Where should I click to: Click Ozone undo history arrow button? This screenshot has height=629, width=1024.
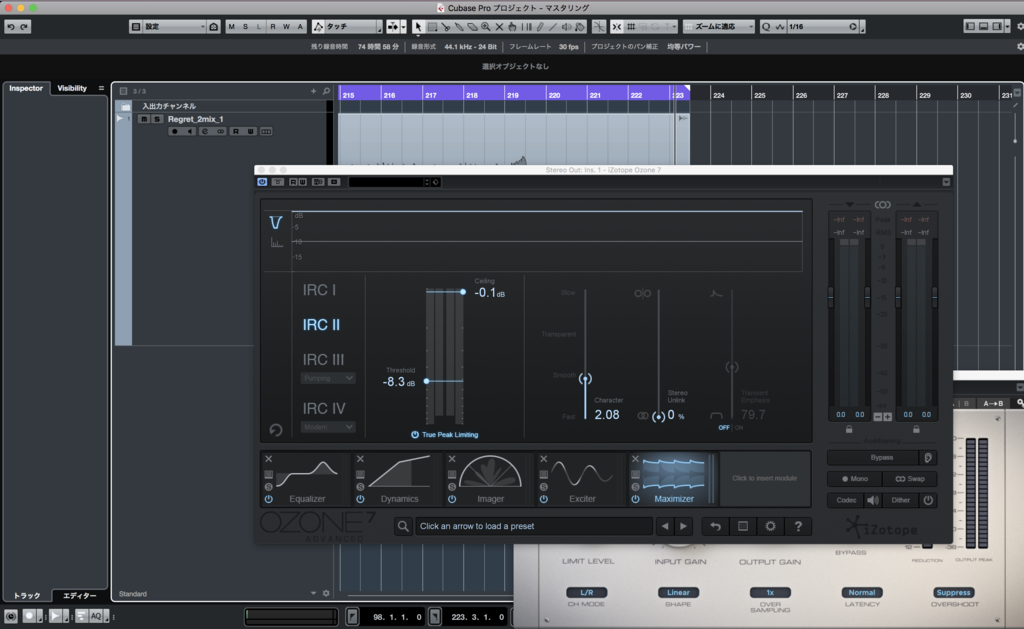click(x=715, y=526)
